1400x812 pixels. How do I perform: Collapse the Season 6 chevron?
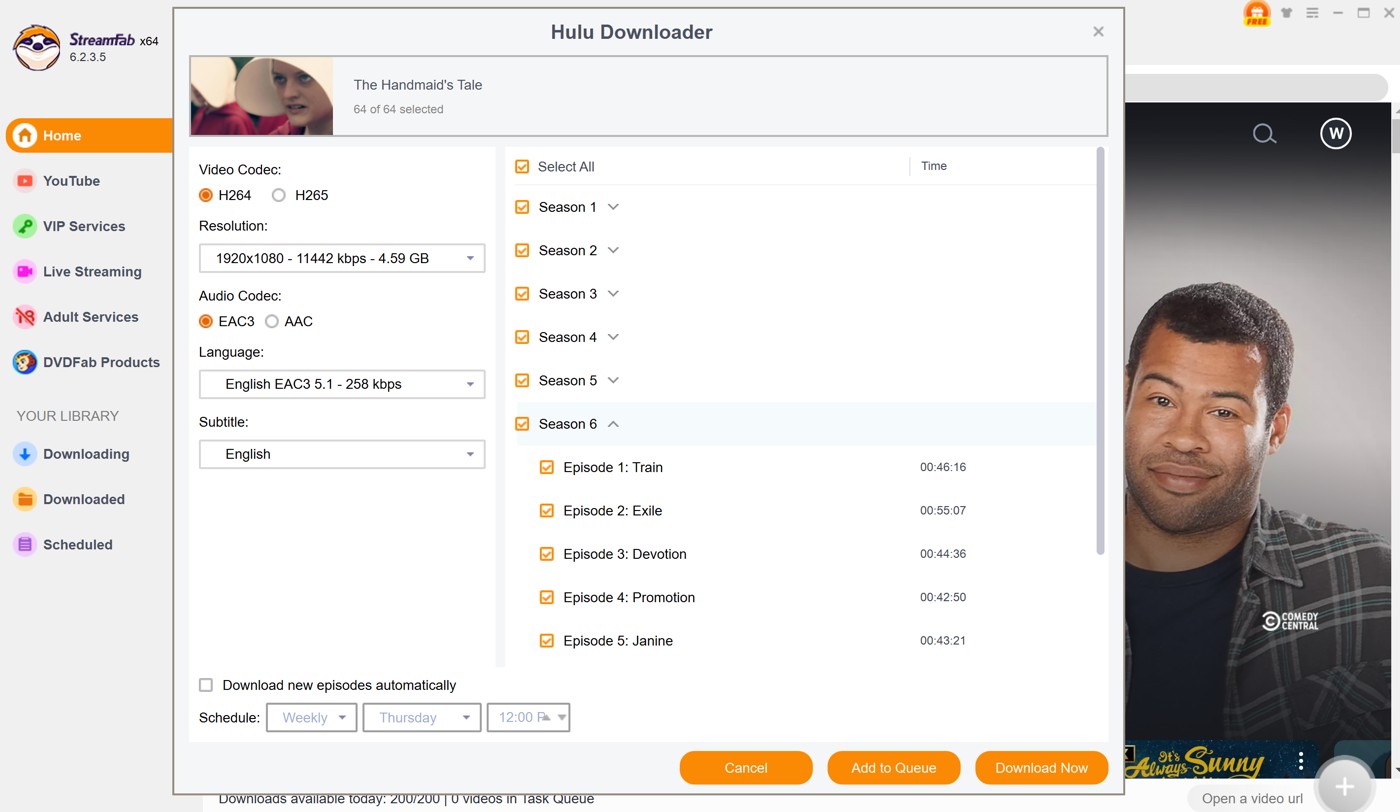click(614, 424)
